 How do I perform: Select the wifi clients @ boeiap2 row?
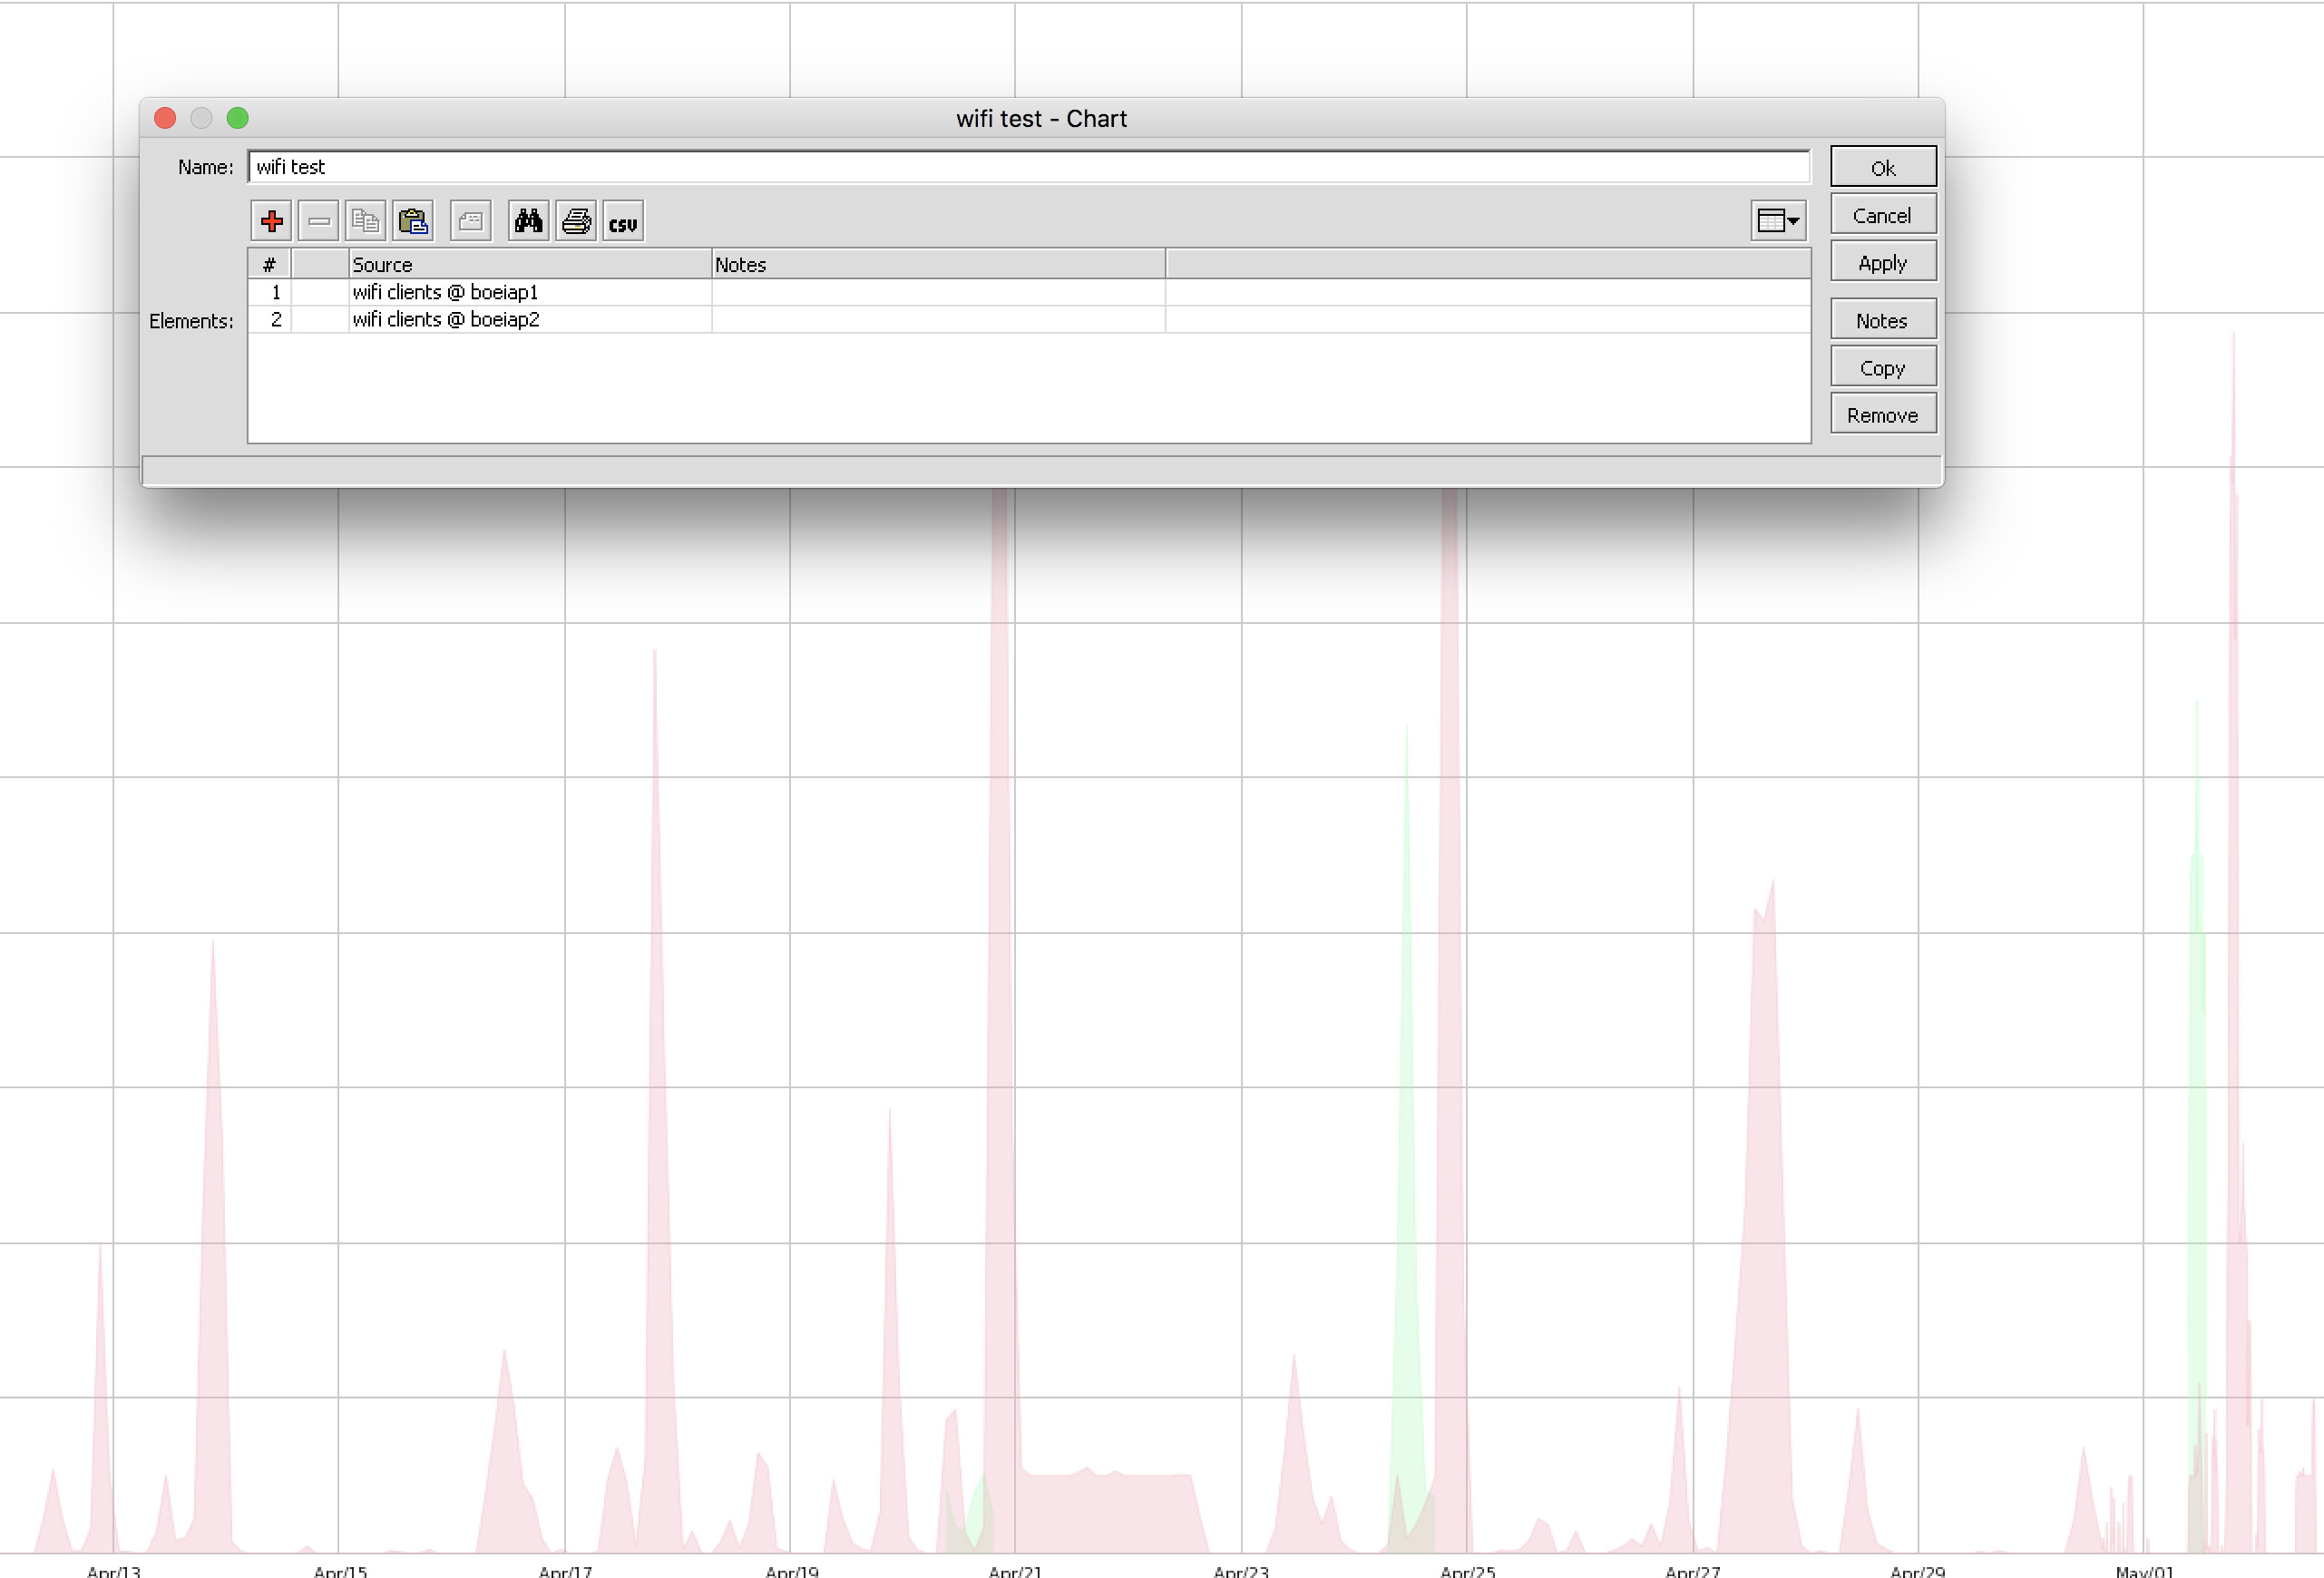[446, 319]
